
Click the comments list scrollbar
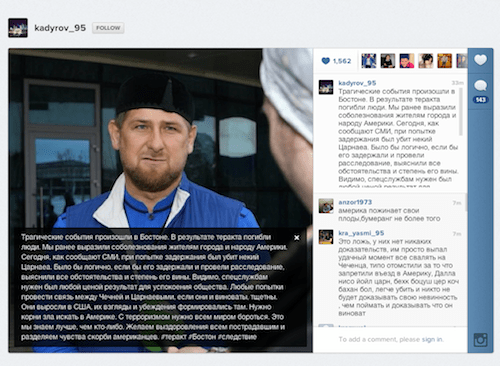[x=465, y=202]
